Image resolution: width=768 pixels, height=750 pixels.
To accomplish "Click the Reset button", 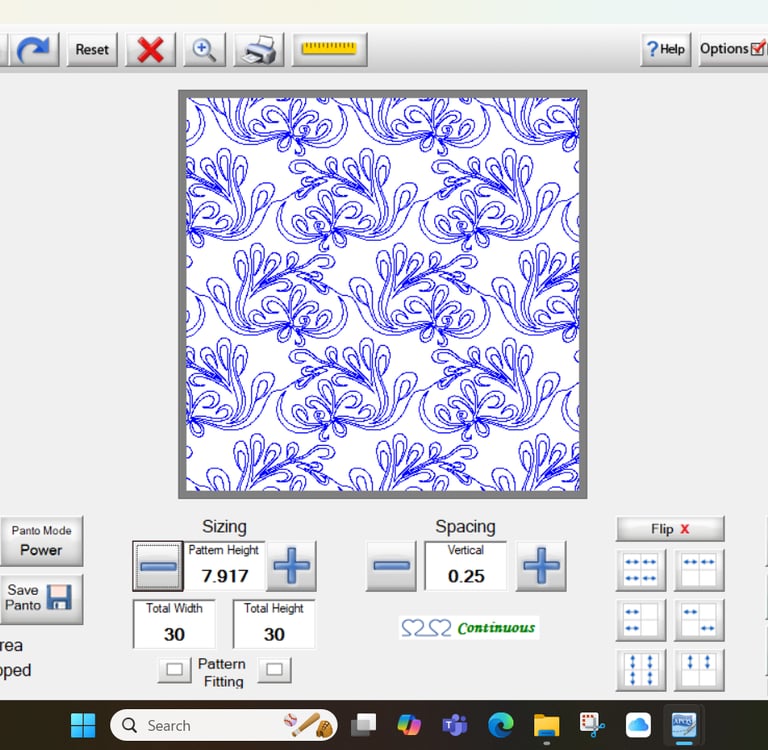I will click(92, 49).
